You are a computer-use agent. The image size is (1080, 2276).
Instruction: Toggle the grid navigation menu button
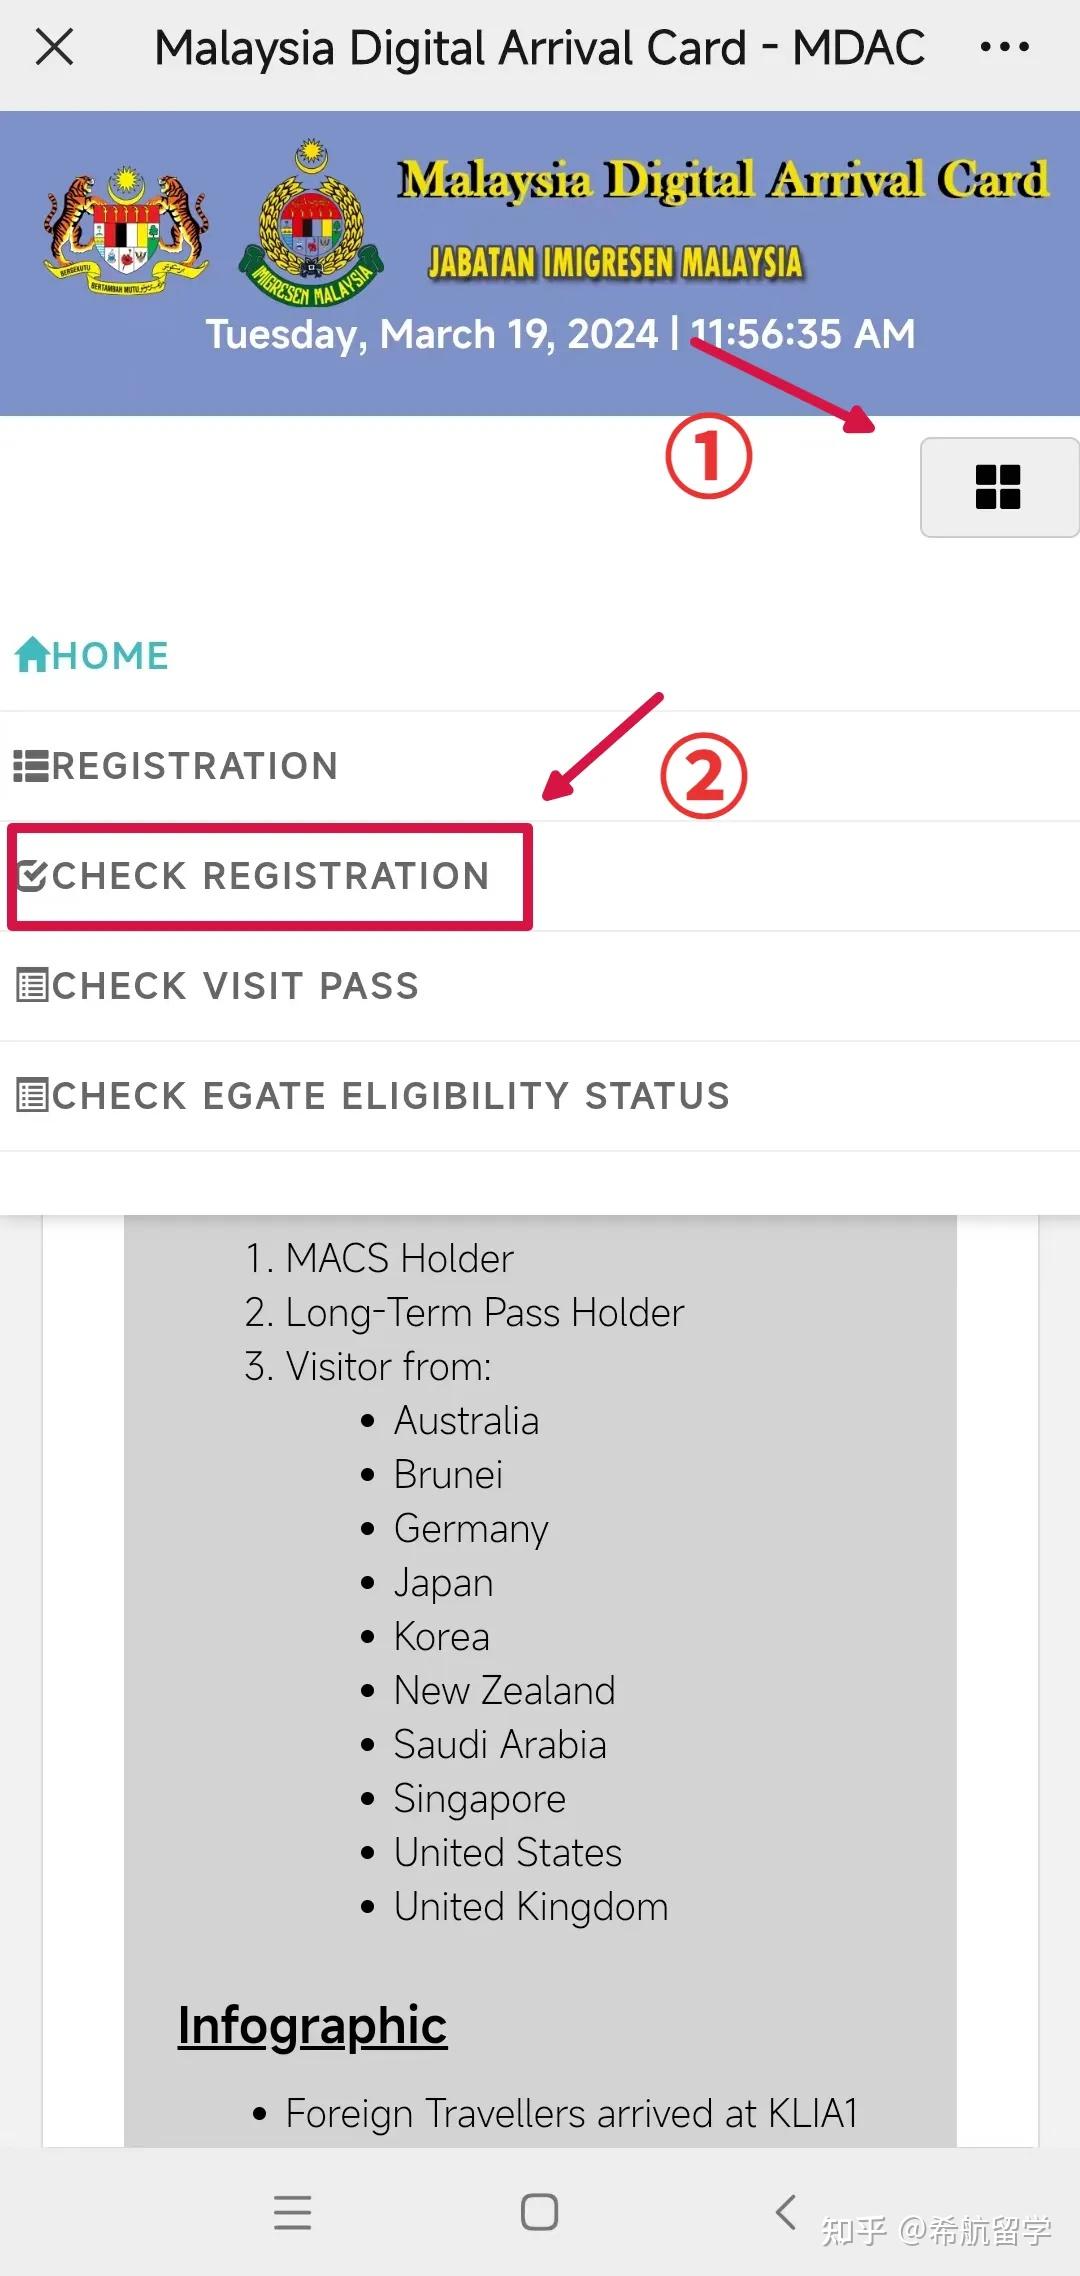pyautogui.click(x=998, y=487)
